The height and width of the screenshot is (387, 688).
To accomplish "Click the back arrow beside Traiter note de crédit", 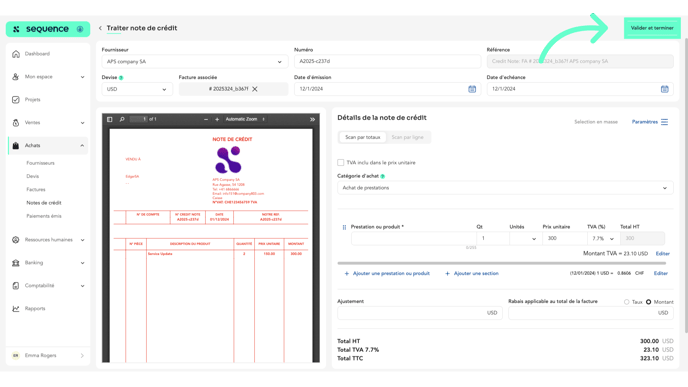I will point(100,28).
